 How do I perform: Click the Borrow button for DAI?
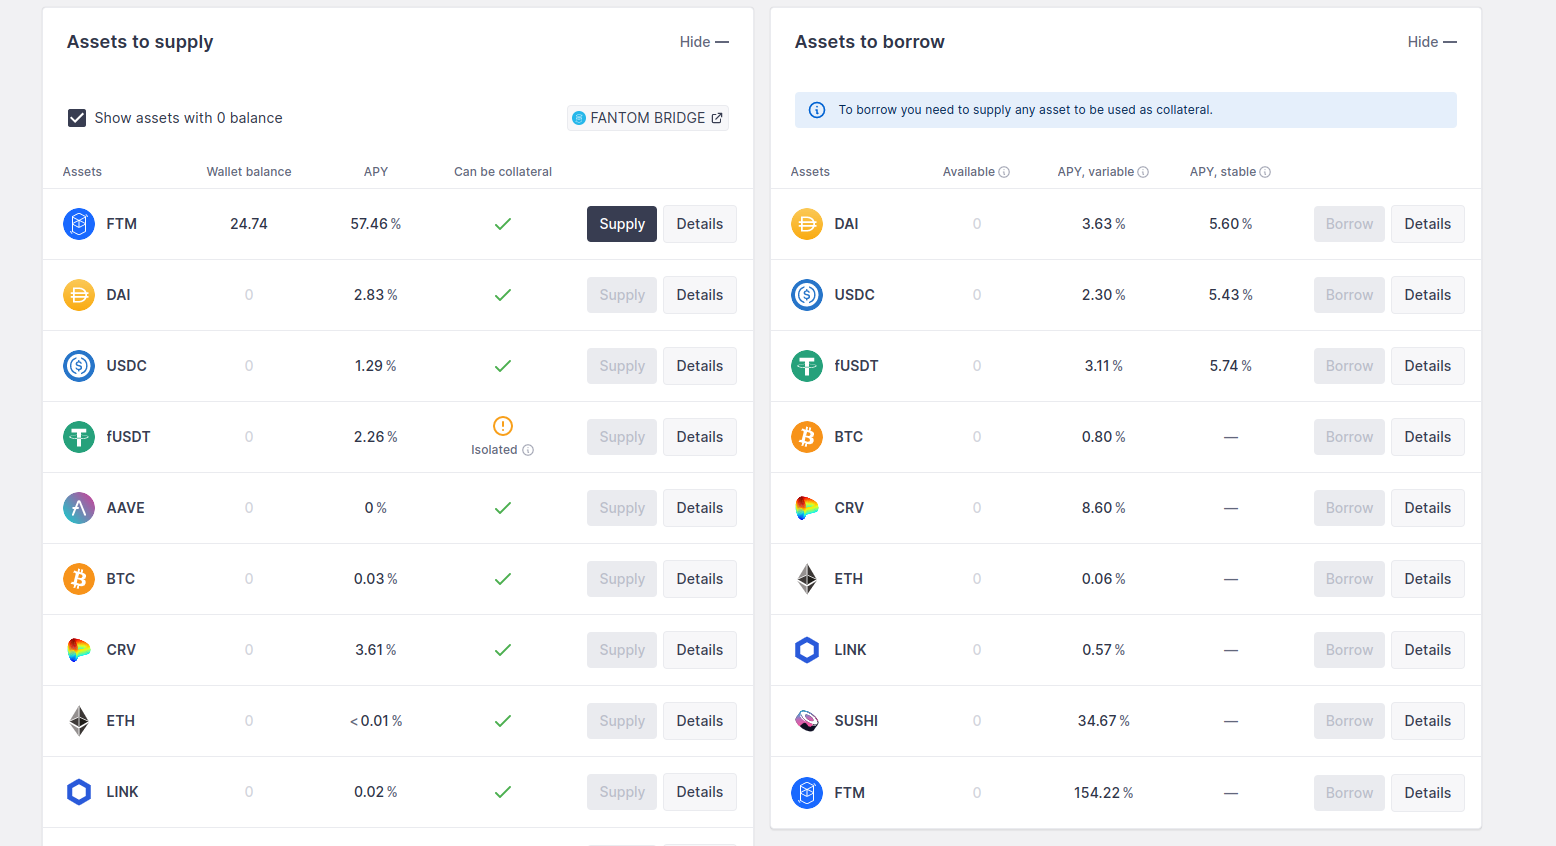[x=1349, y=224]
